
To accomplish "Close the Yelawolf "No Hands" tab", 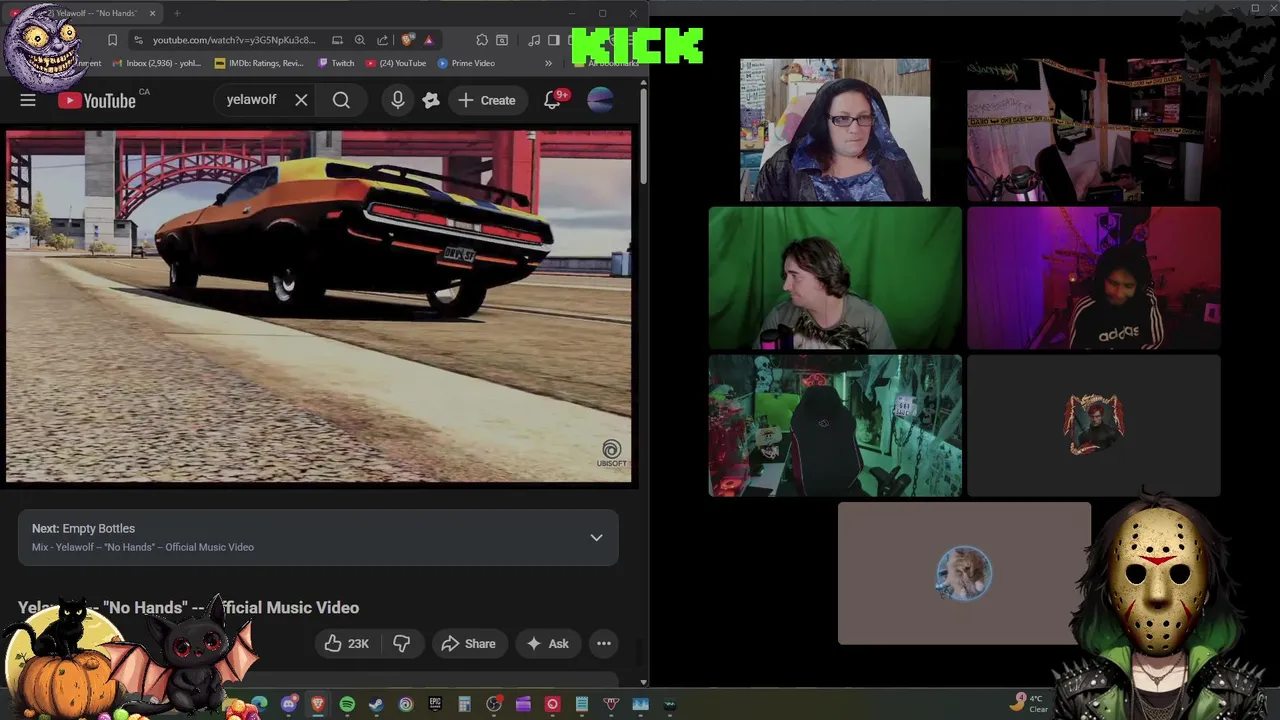I will point(152,13).
